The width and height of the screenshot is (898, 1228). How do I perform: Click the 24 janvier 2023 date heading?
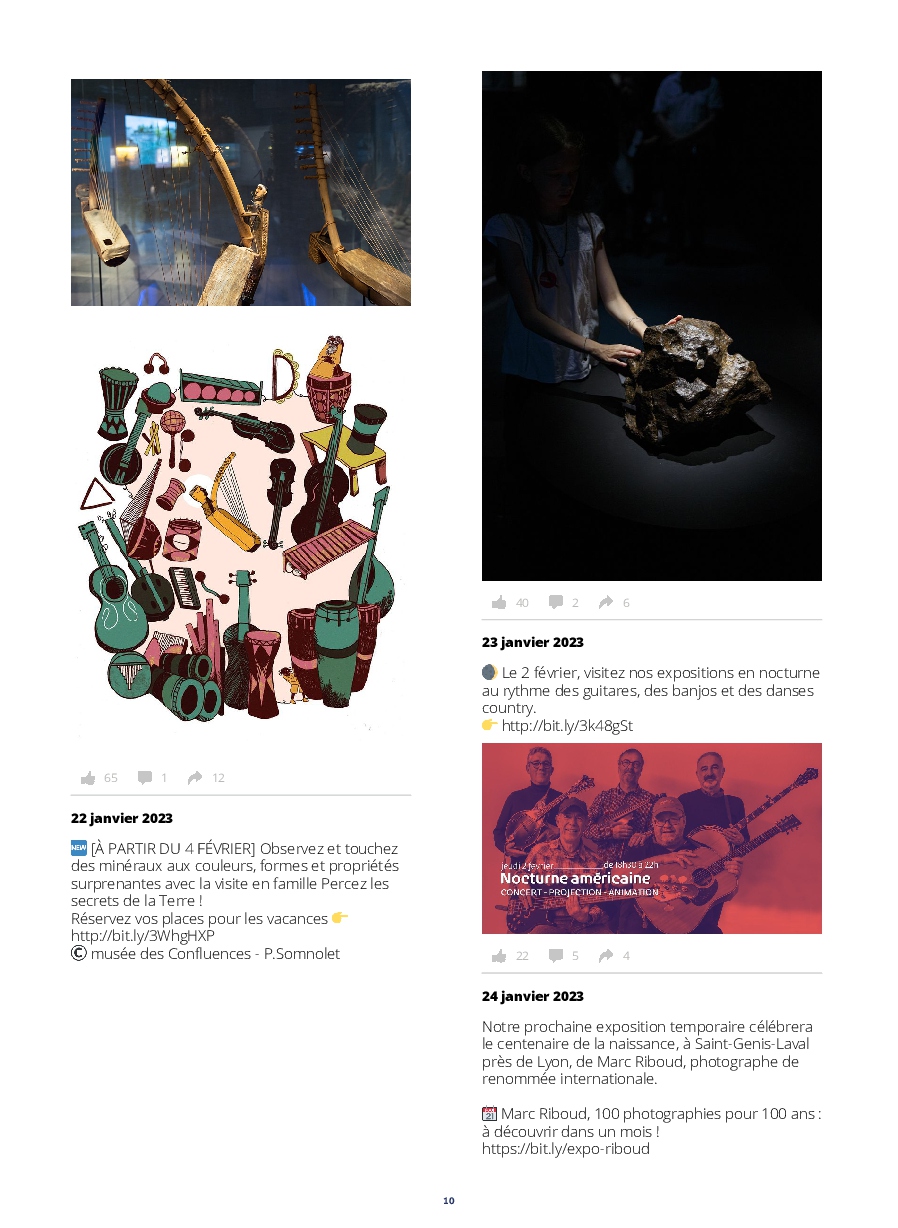(x=533, y=996)
